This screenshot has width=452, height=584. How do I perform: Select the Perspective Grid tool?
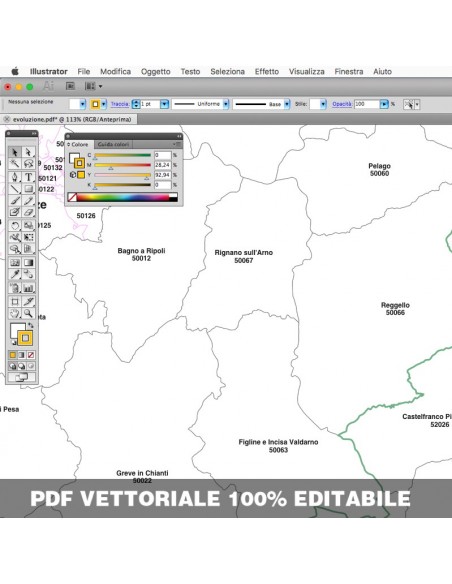pos(28,249)
